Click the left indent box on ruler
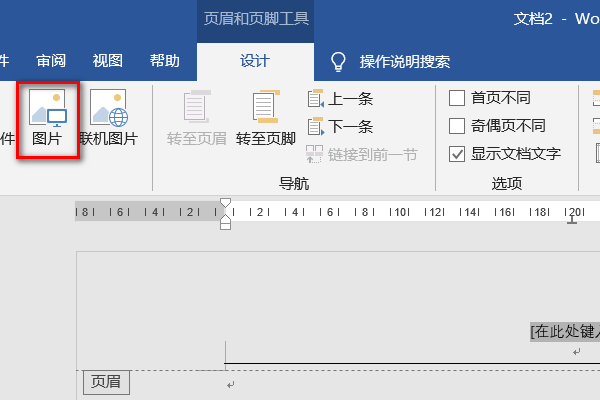600x400 pixels. 225,225
